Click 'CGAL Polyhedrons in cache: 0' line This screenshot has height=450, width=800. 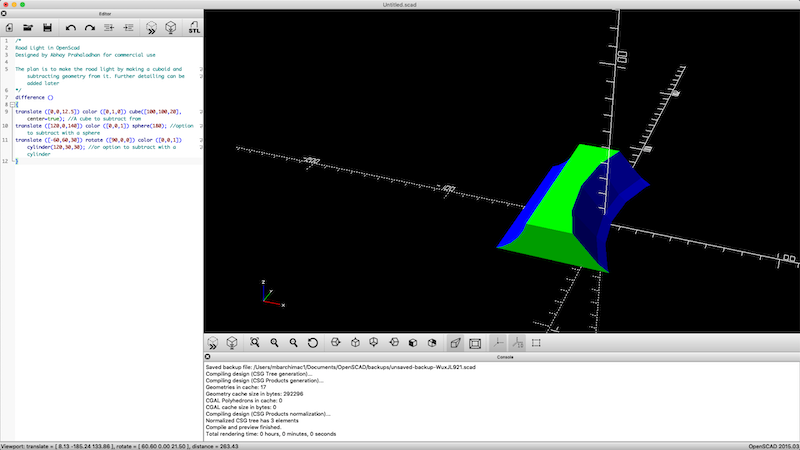tap(243, 401)
